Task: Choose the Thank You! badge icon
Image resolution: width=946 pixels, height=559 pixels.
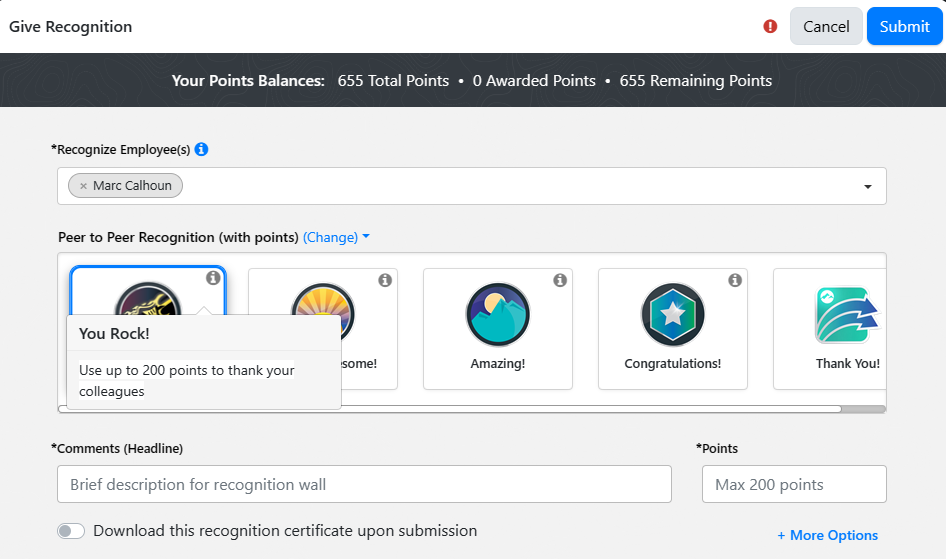Action: click(846, 314)
